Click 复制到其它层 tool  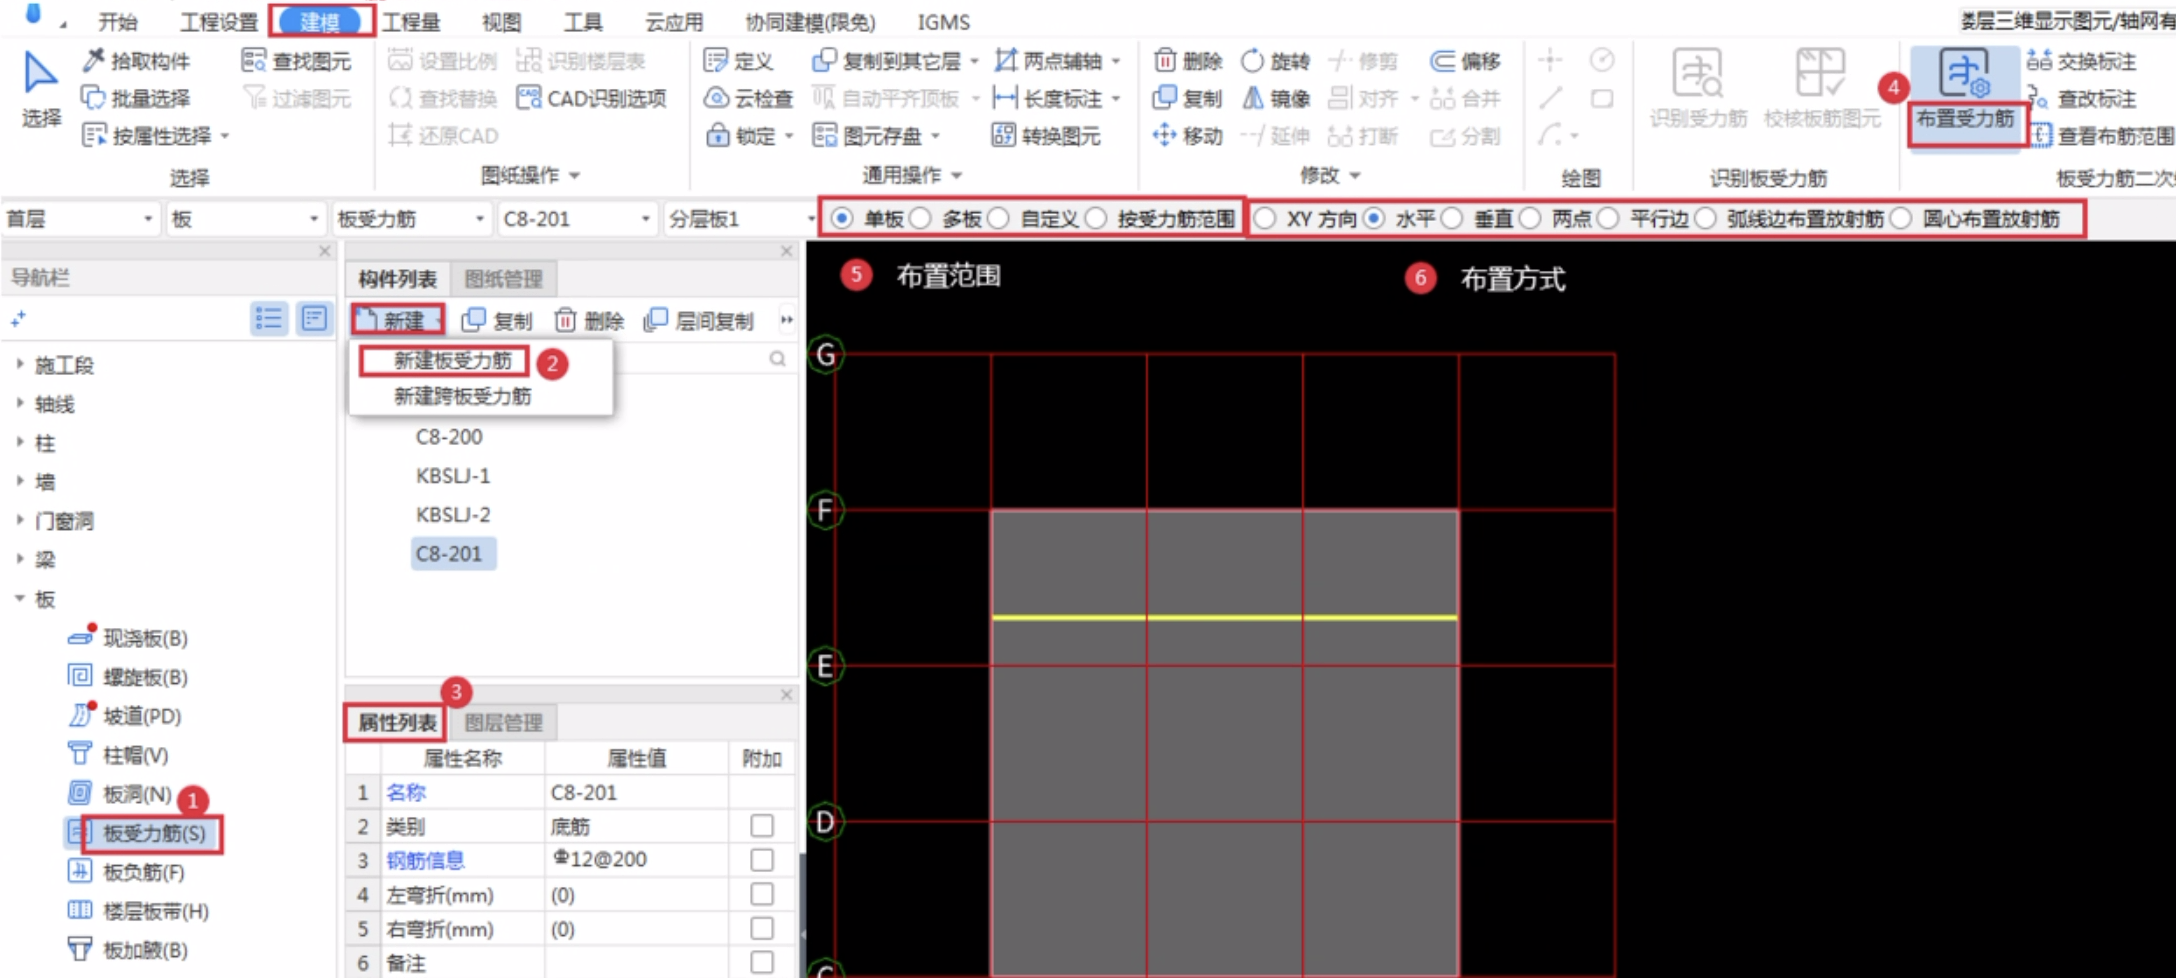pyautogui.click(x=895, y=61)
